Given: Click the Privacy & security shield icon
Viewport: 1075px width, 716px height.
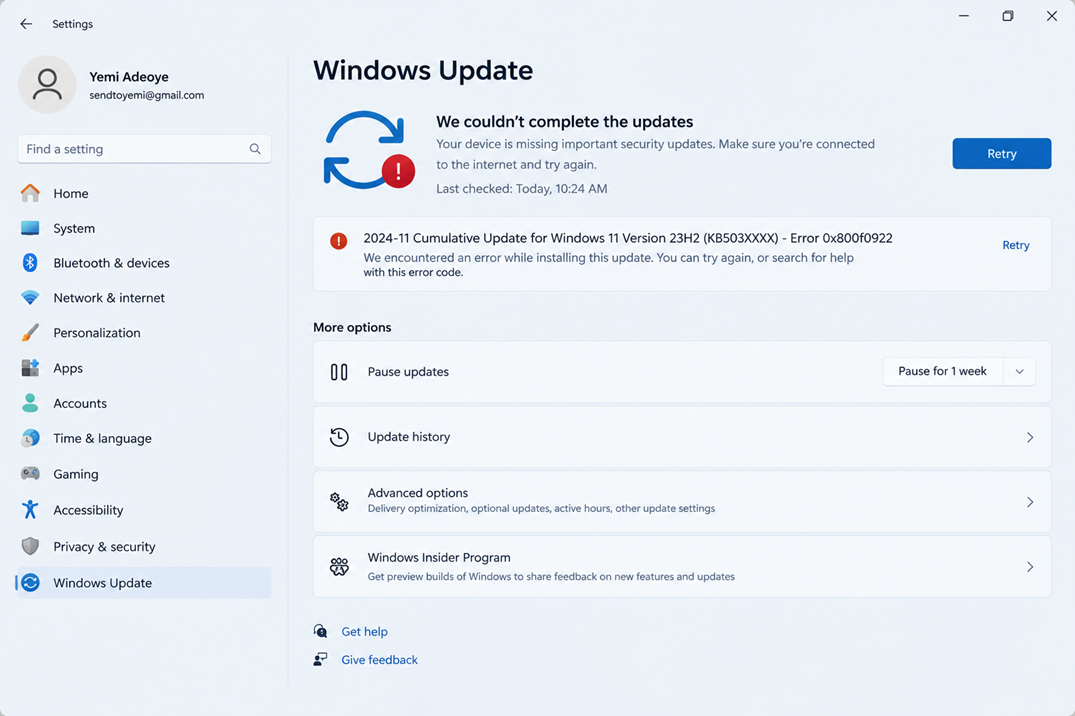Looking at the screenshot, I should (30, 547).
